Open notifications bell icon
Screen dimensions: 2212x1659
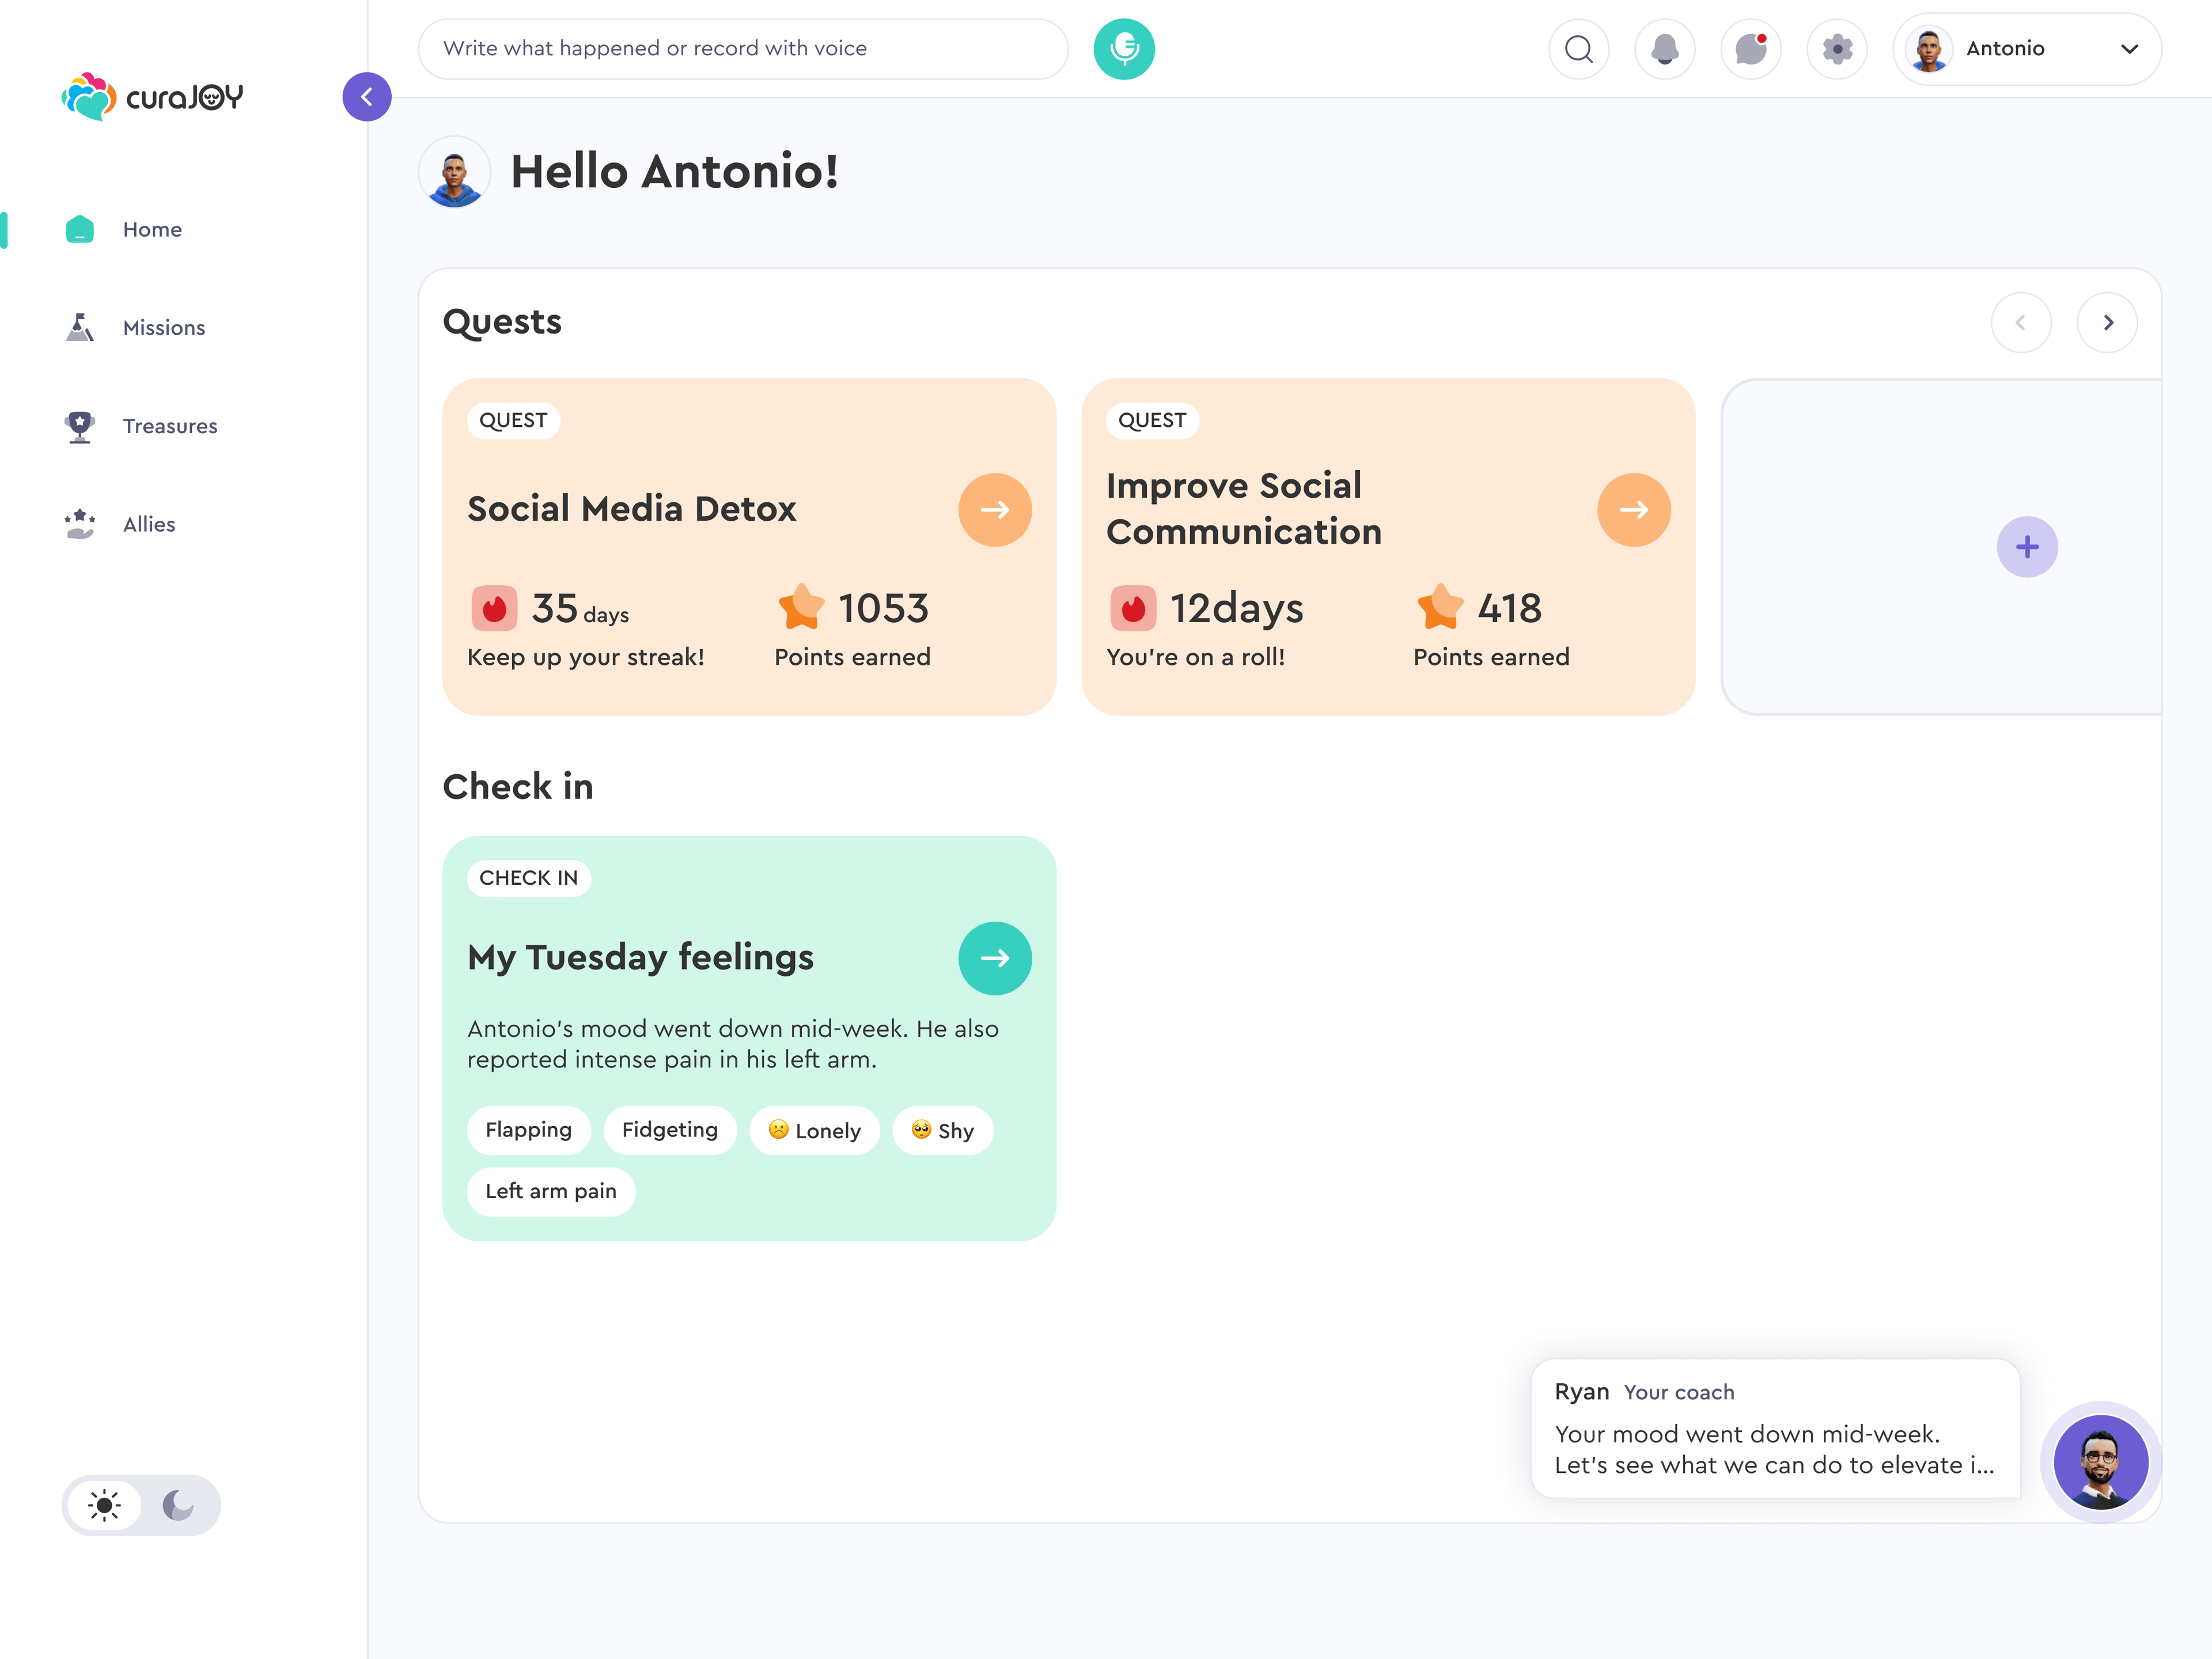pos(1665,48)
